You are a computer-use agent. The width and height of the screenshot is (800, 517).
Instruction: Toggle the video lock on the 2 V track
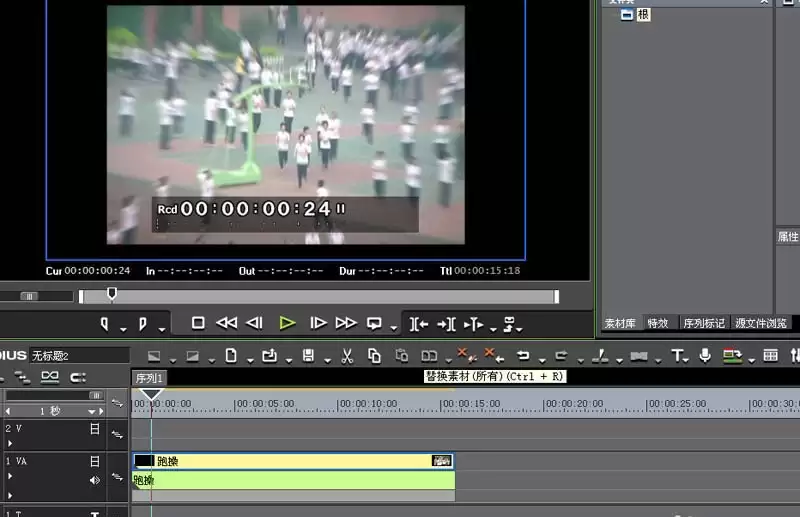click(x=95, y=429)
